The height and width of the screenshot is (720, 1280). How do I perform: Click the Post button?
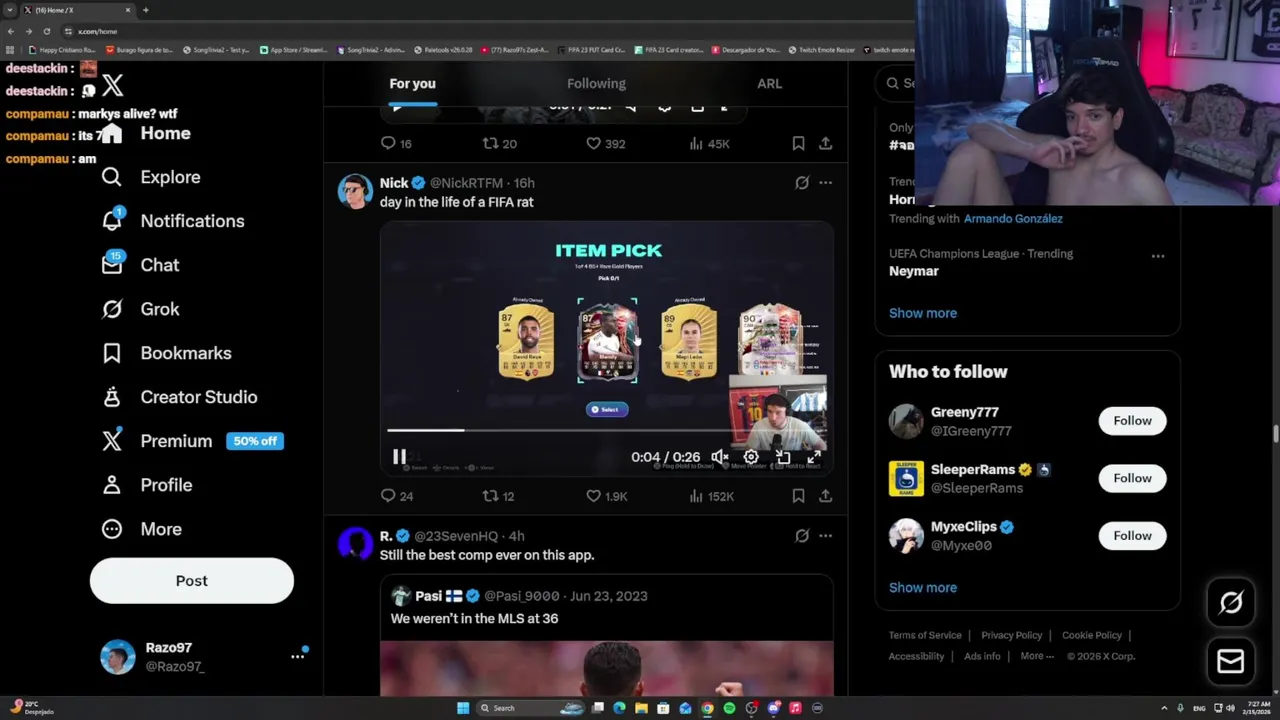click(x=192, y=581)
